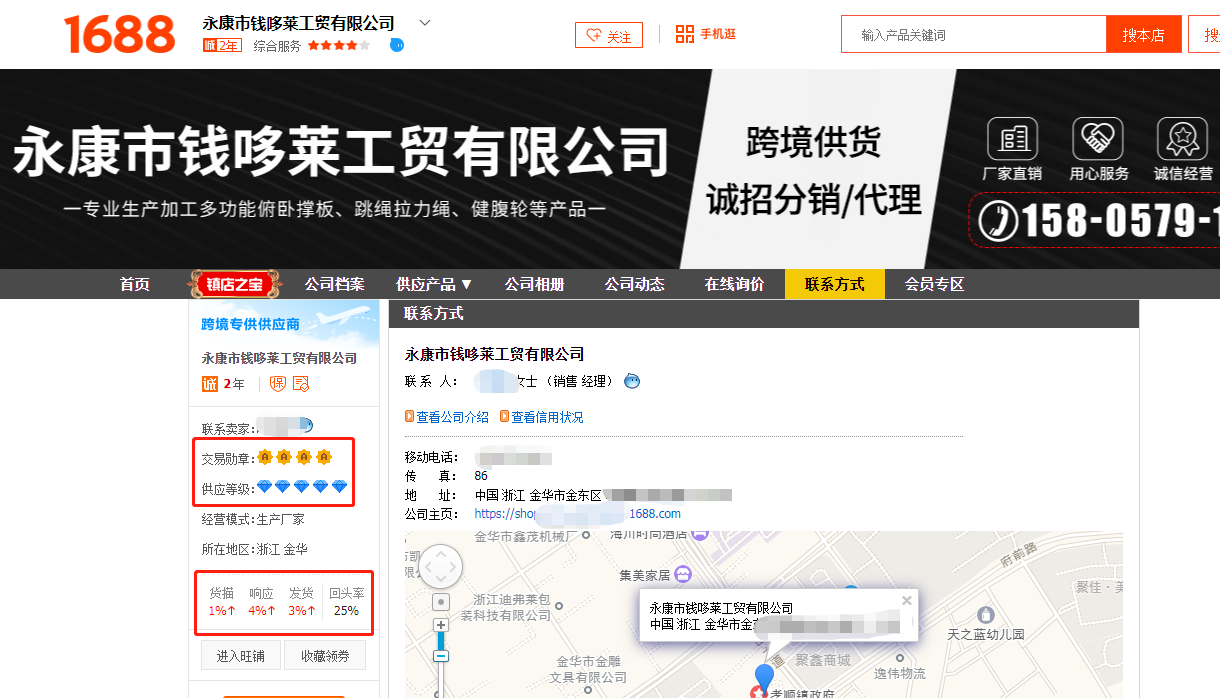Click the first 供应等级 diamond icon
The width and height of the screenshot is (1220, 698).
tap(265, 487)
